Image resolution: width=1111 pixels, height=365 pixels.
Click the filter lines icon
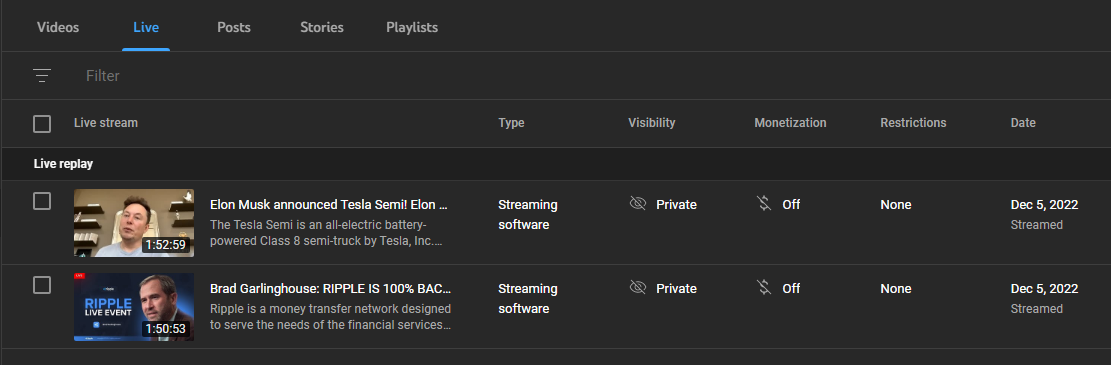click(x=42, y=75)
